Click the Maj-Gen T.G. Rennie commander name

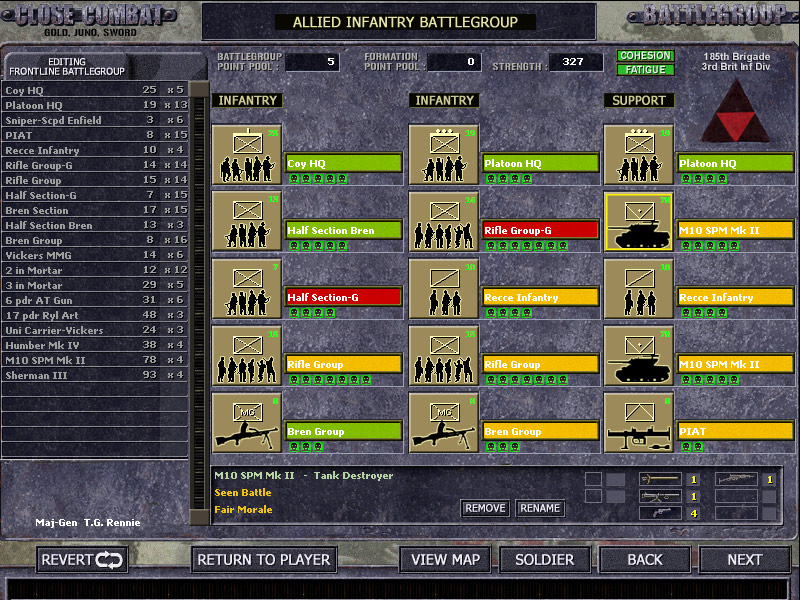[88, 522]
